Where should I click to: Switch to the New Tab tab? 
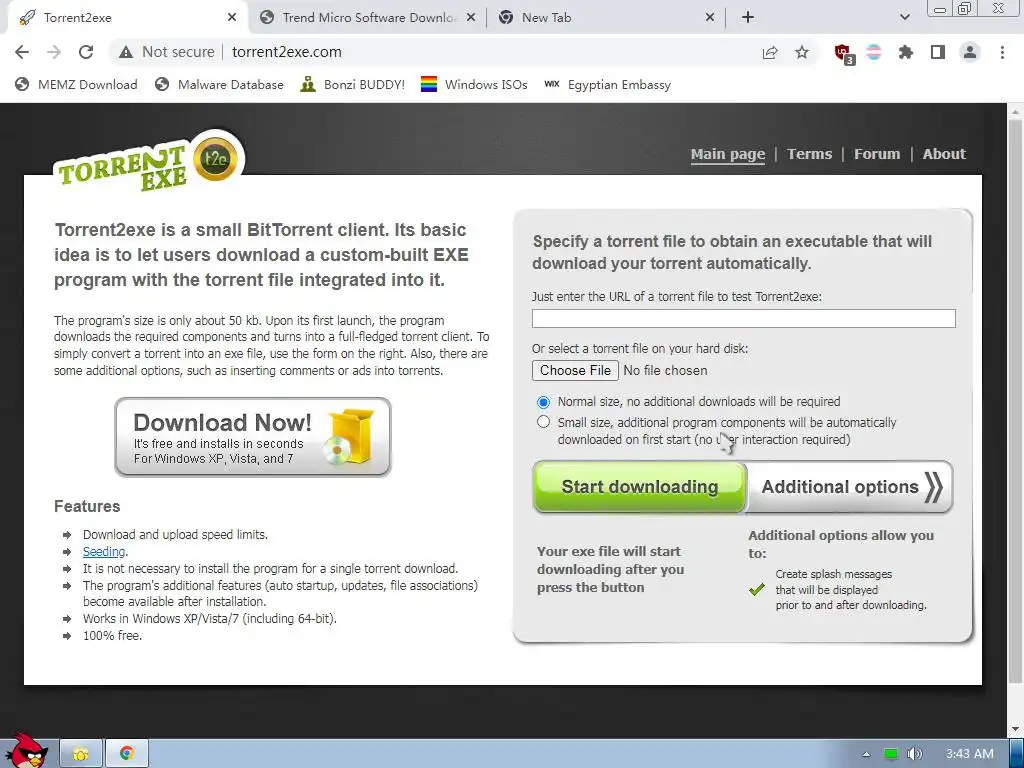pos(605,18)
